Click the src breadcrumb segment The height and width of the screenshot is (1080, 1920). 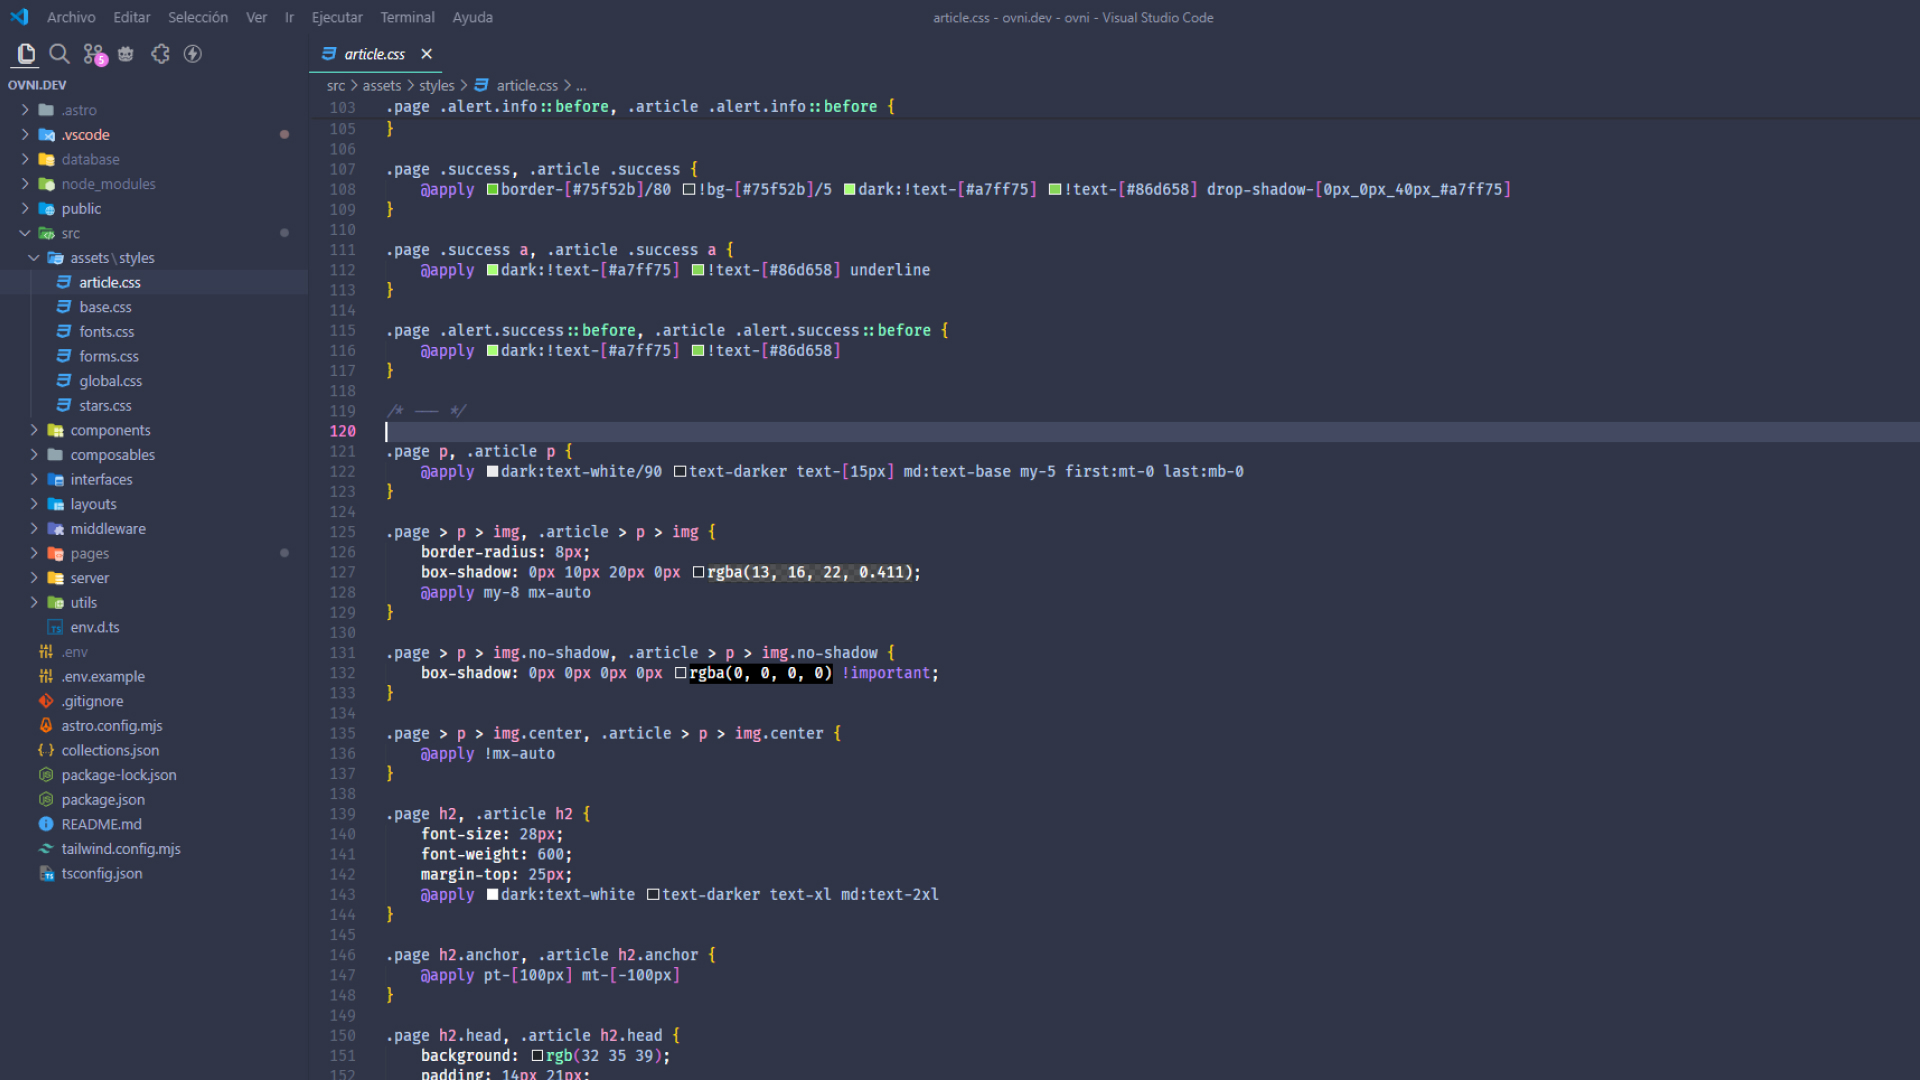point(336,85)
